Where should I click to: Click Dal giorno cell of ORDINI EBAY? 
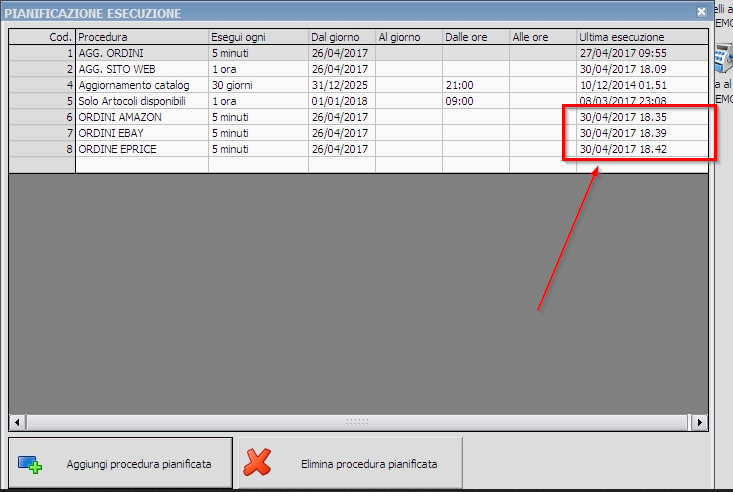coord(342,133)
